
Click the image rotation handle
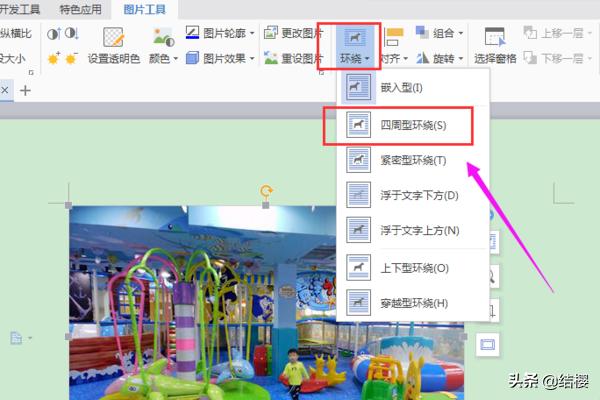tap(266, 190)
